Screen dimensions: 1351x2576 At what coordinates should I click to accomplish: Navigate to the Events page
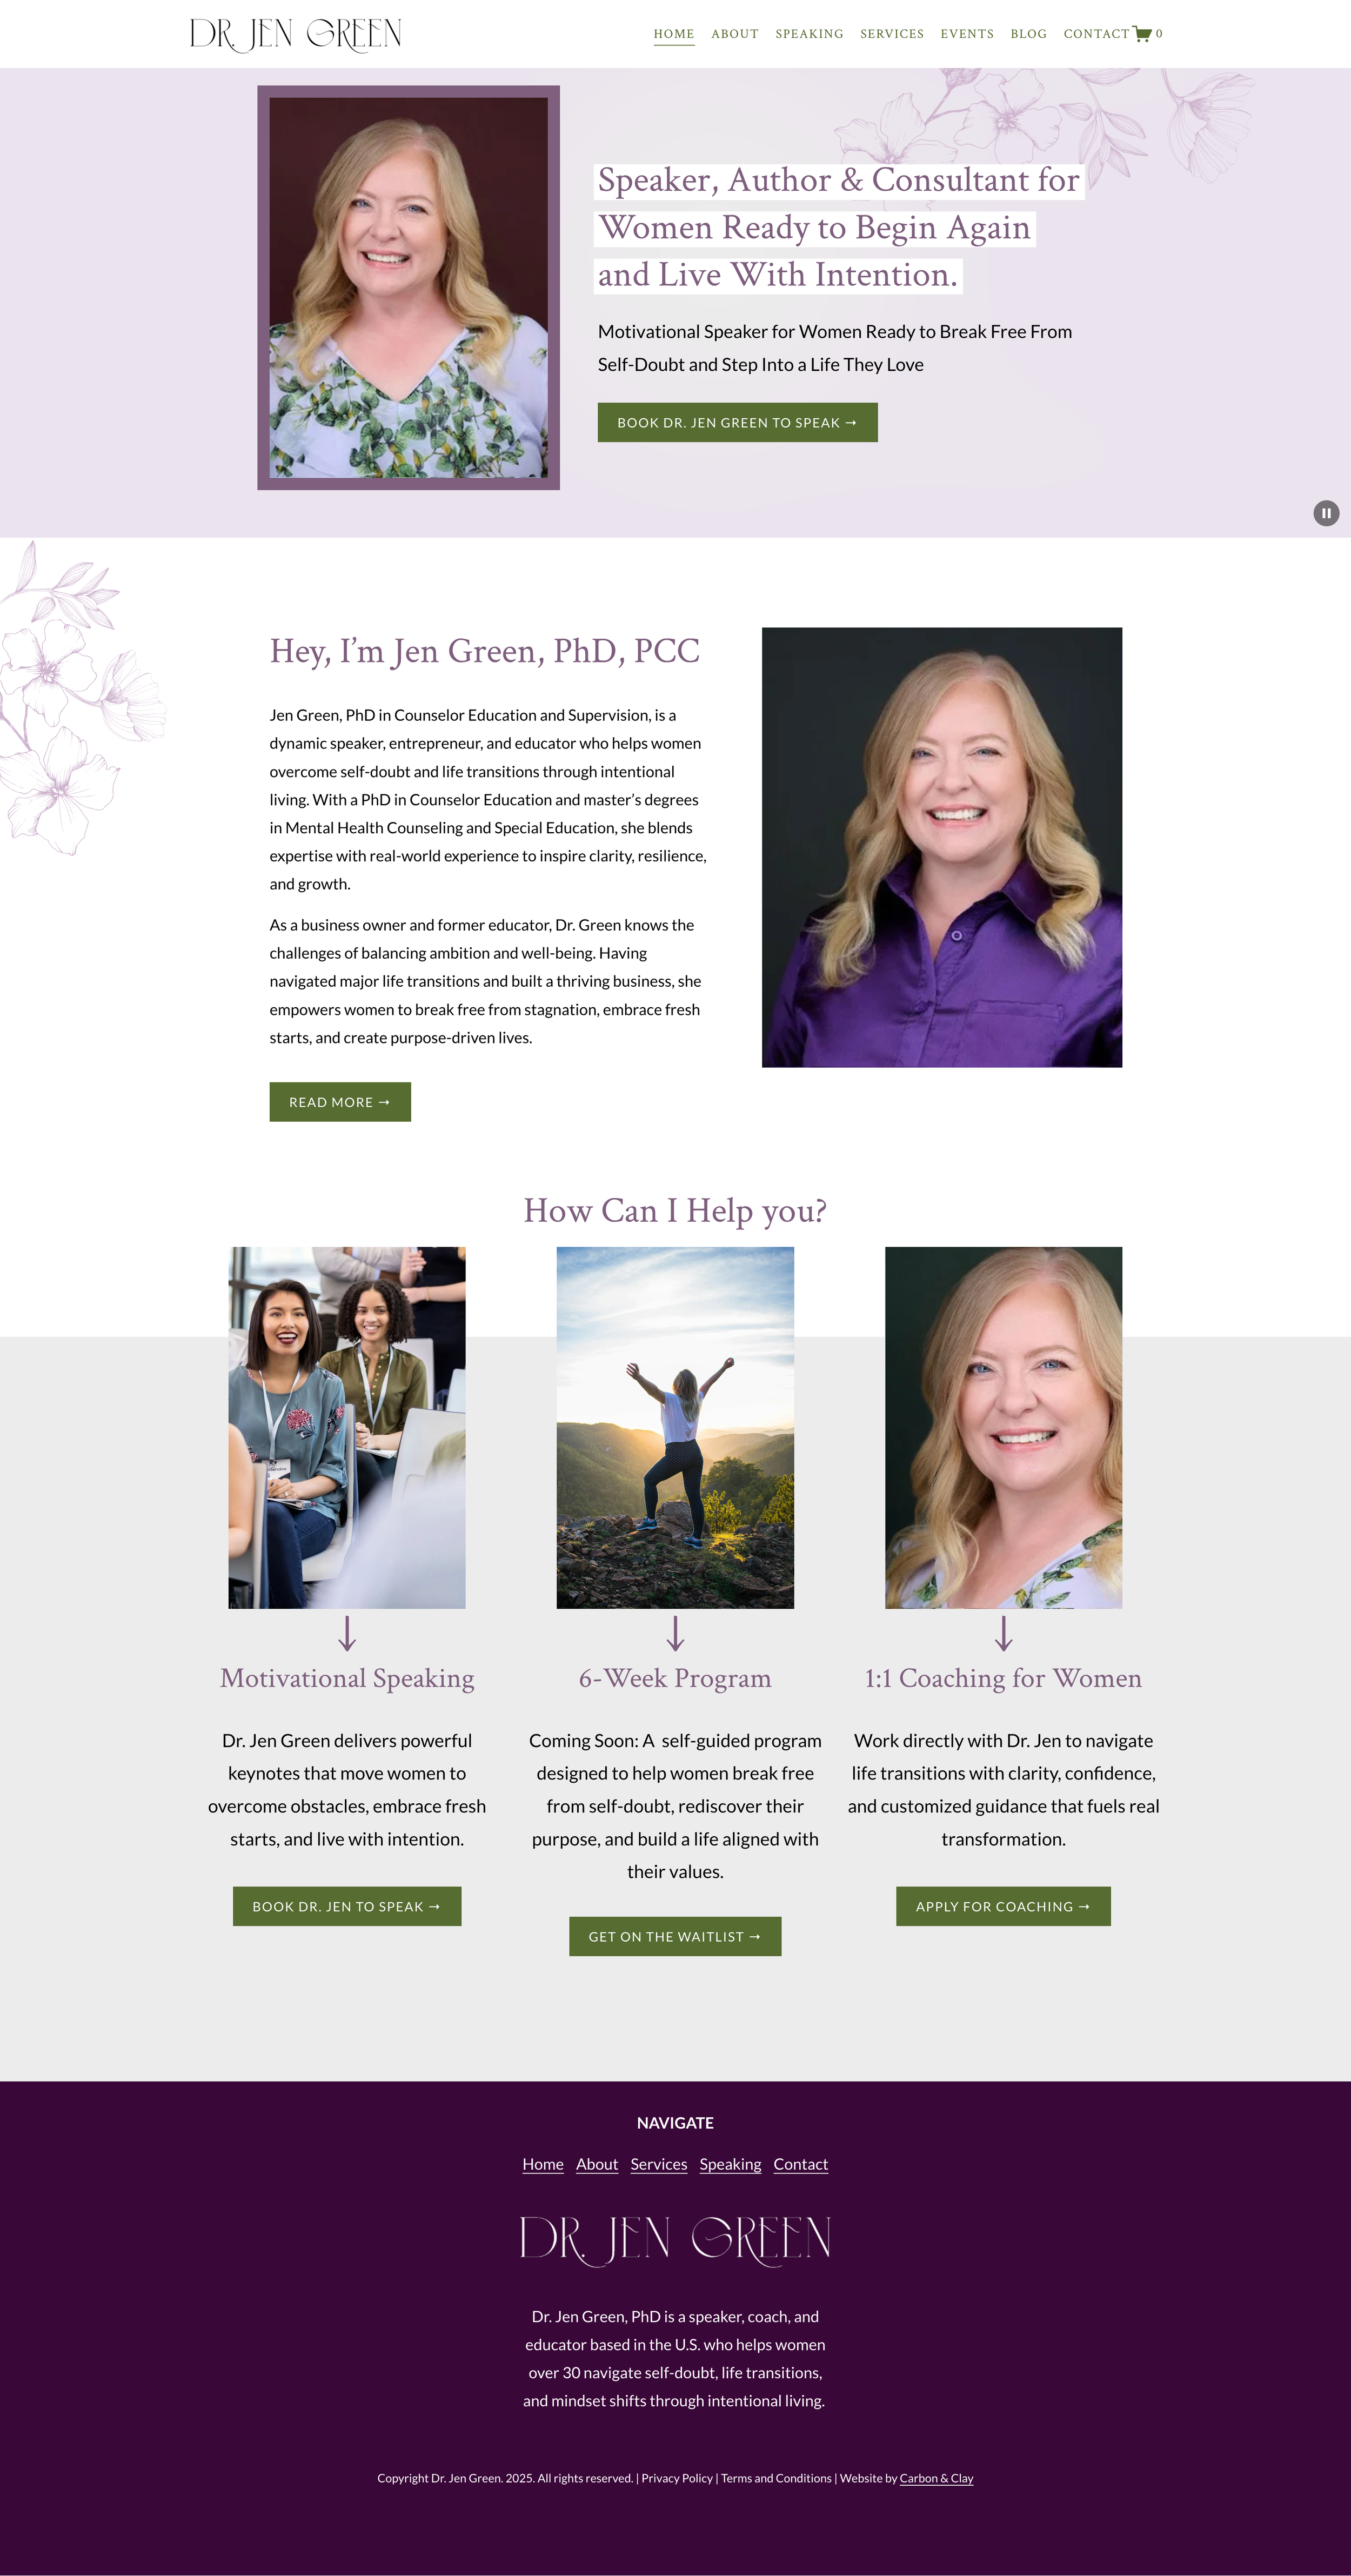coord(967,34)
